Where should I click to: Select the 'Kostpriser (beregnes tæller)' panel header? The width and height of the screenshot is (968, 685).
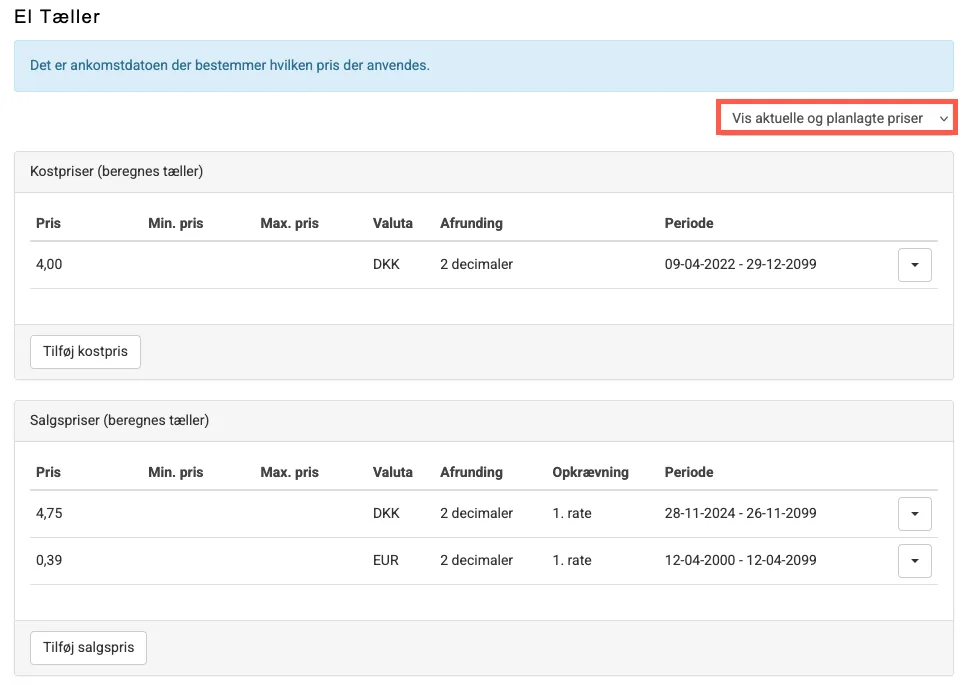(x=117, y=172)
